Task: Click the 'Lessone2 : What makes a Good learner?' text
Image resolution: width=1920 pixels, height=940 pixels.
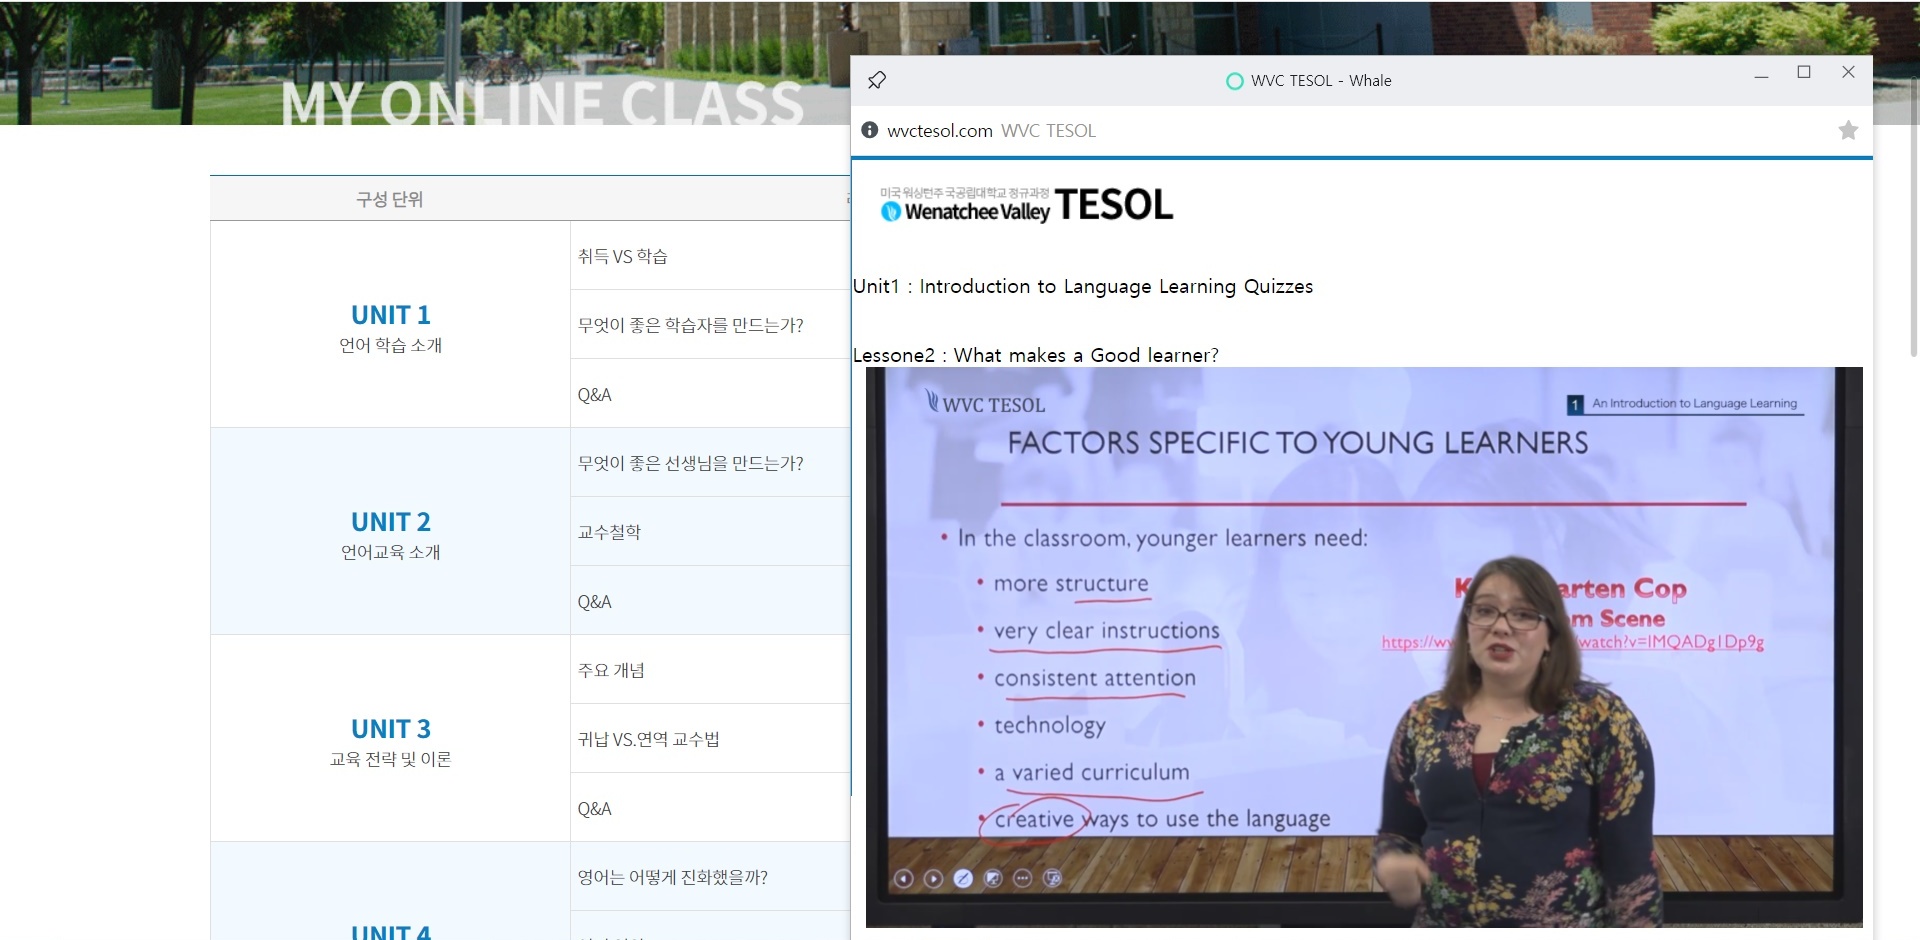Action: [1036, 355]
